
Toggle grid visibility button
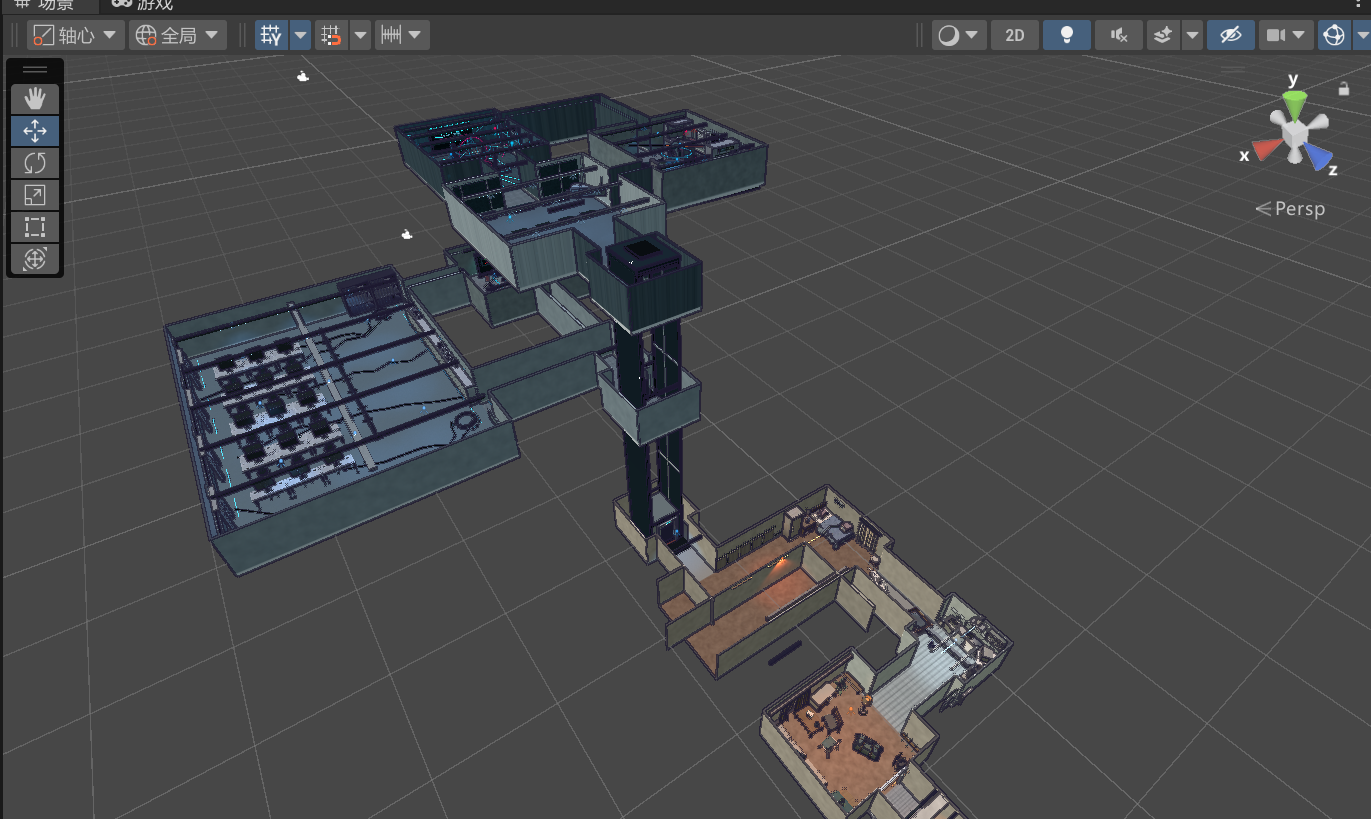[x=271, y=36]
